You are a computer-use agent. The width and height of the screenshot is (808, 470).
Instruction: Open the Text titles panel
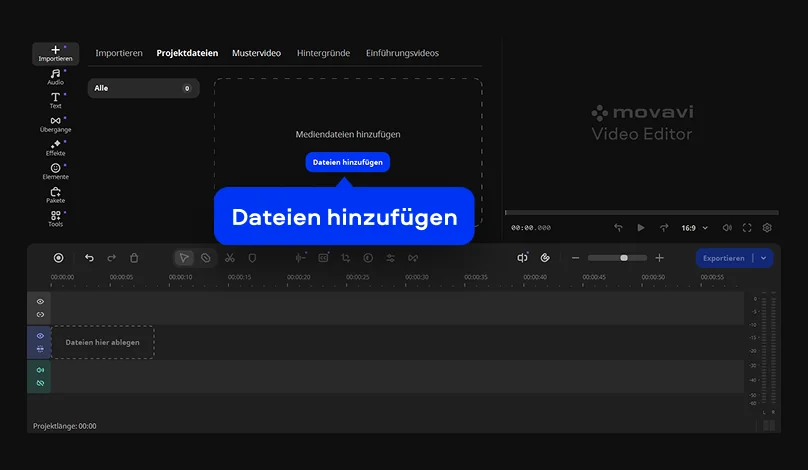point(55,100)
